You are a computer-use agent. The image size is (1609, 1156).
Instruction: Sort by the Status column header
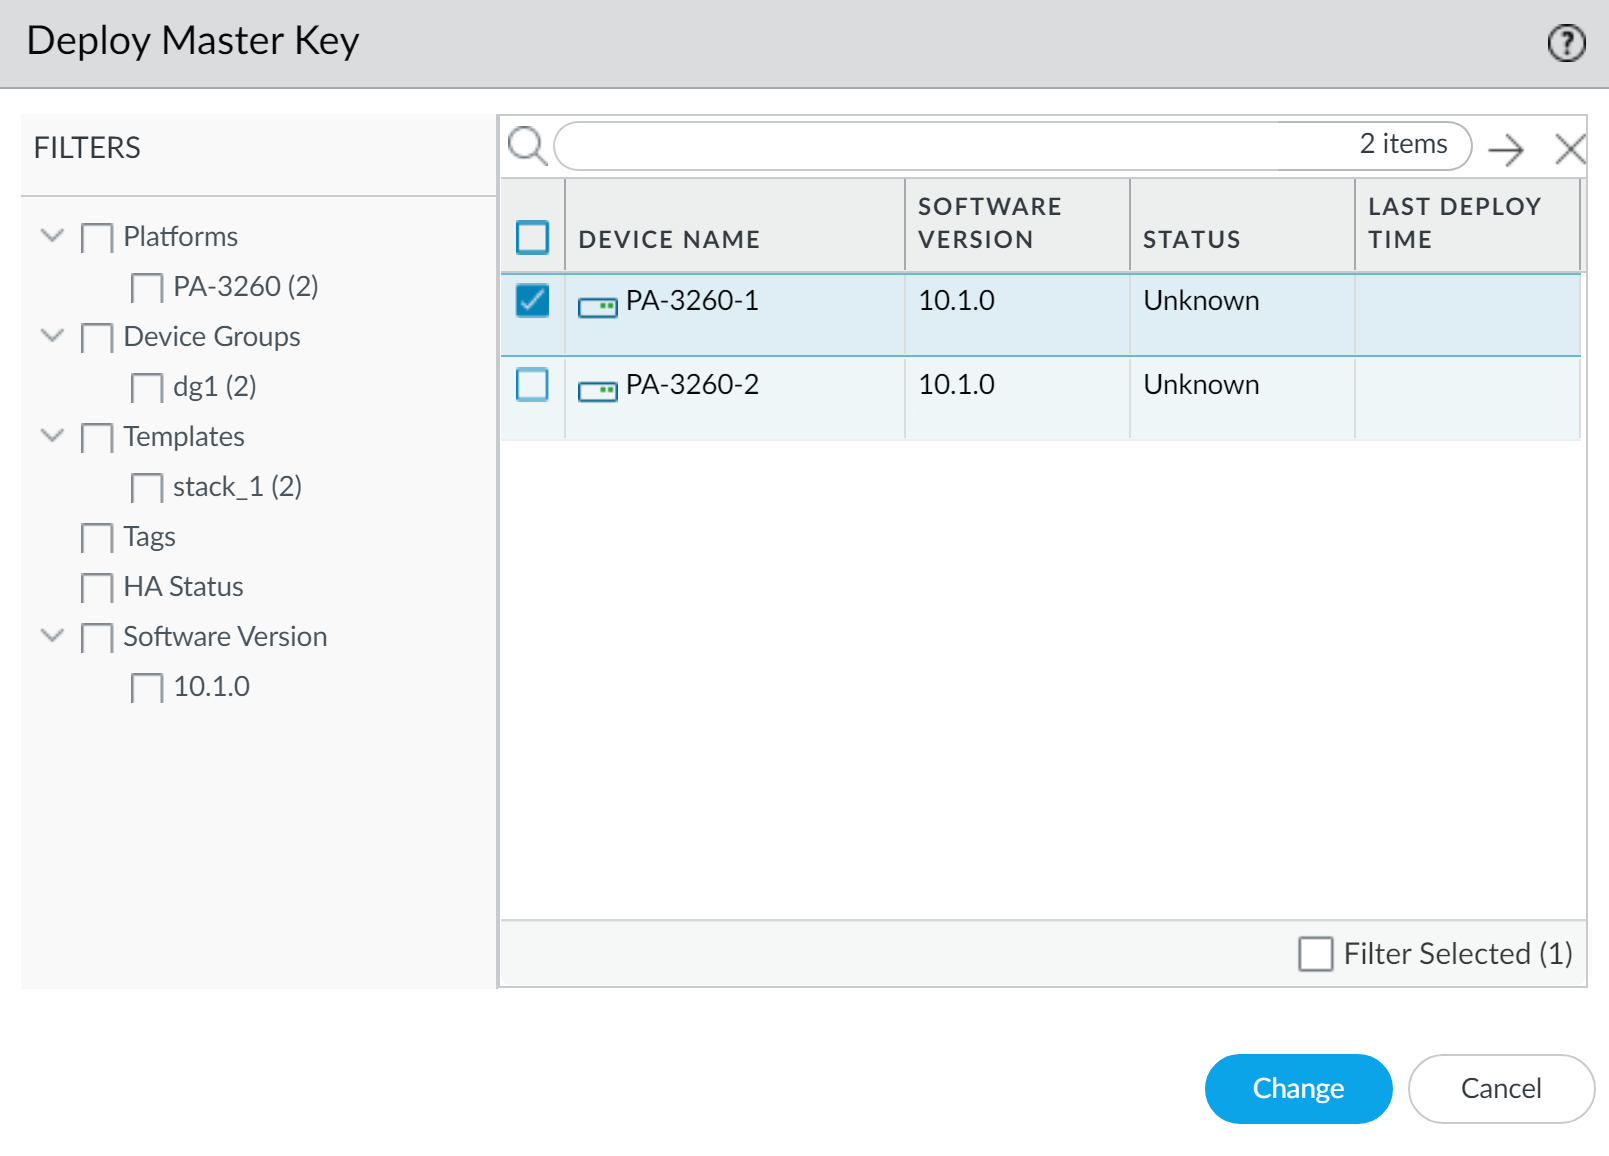[1191, 240]
